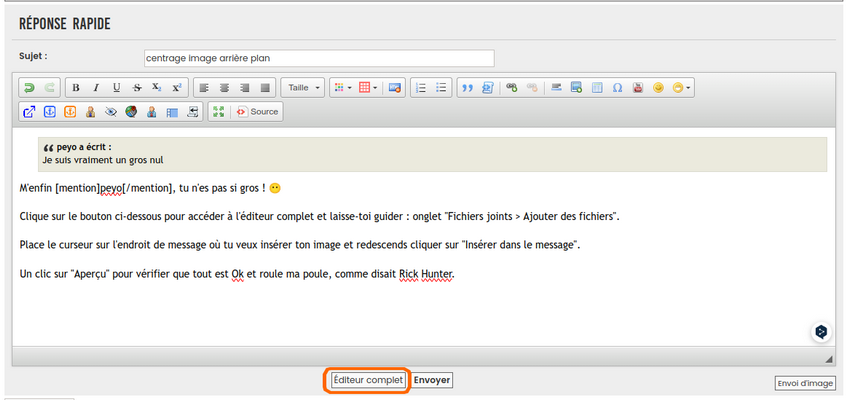
Task: Toggle italic text formatting
Action: (x=96, y=88)
